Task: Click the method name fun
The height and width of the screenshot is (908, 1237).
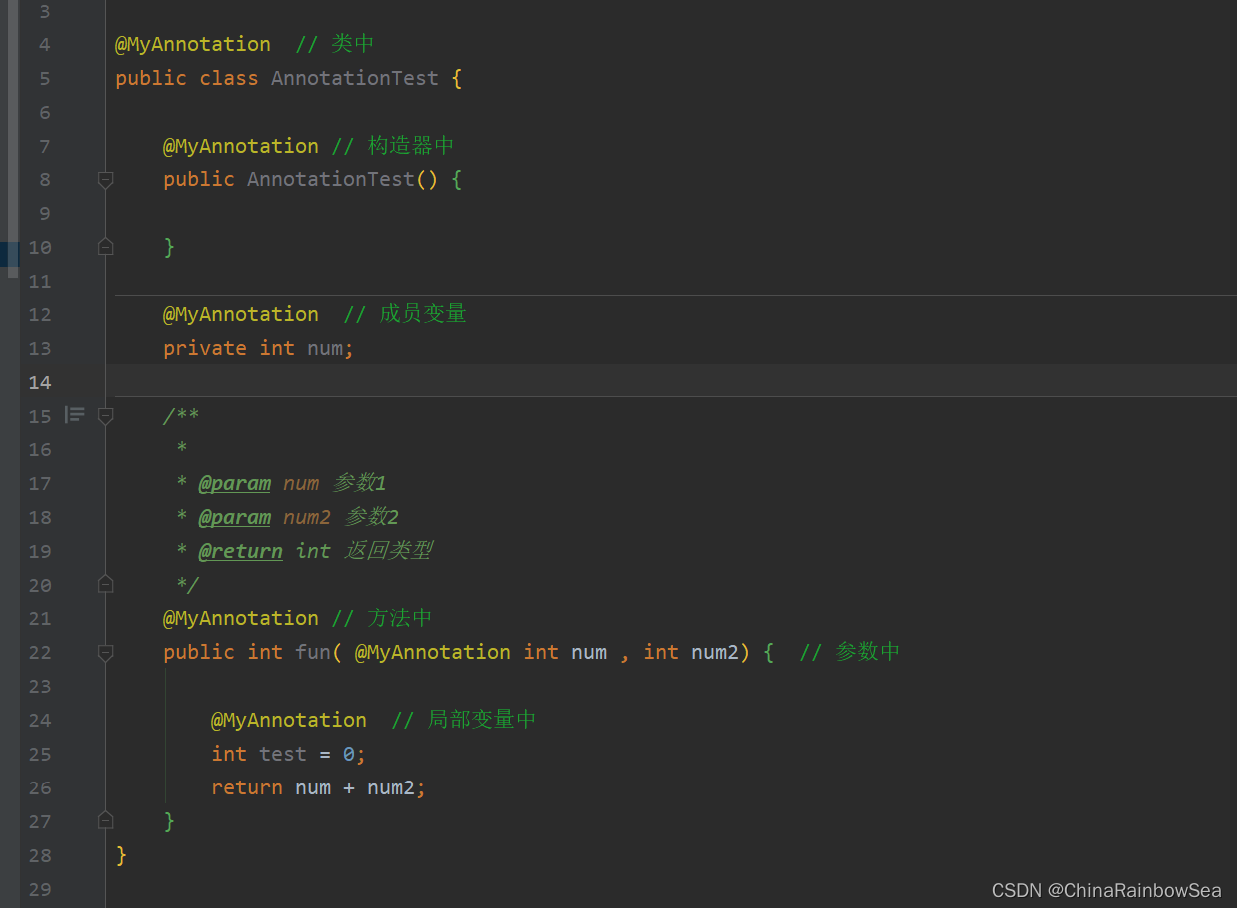Action: [x=313, y=652]
